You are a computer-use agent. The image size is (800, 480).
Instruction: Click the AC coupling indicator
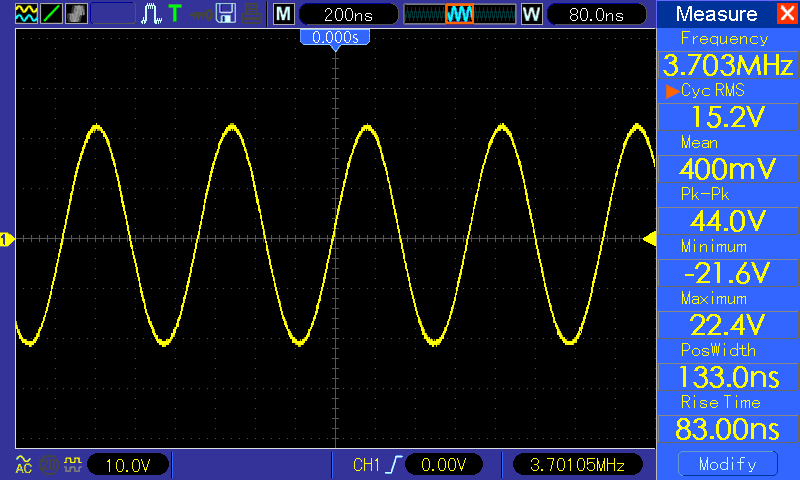(24, 464)
